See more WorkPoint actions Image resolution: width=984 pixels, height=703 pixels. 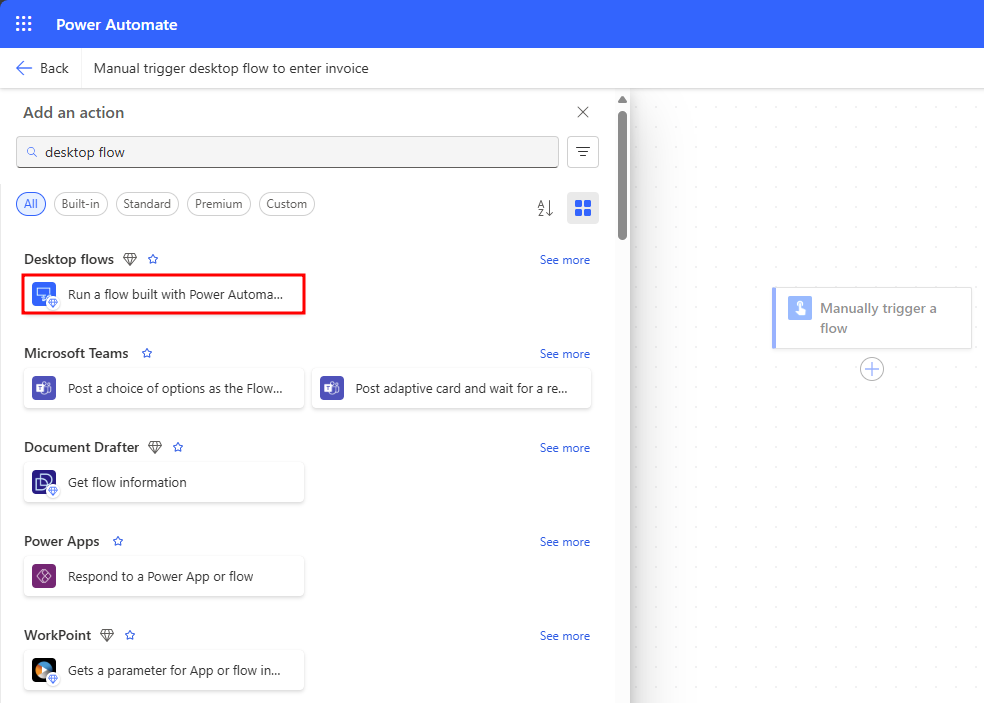click(565, 636)
